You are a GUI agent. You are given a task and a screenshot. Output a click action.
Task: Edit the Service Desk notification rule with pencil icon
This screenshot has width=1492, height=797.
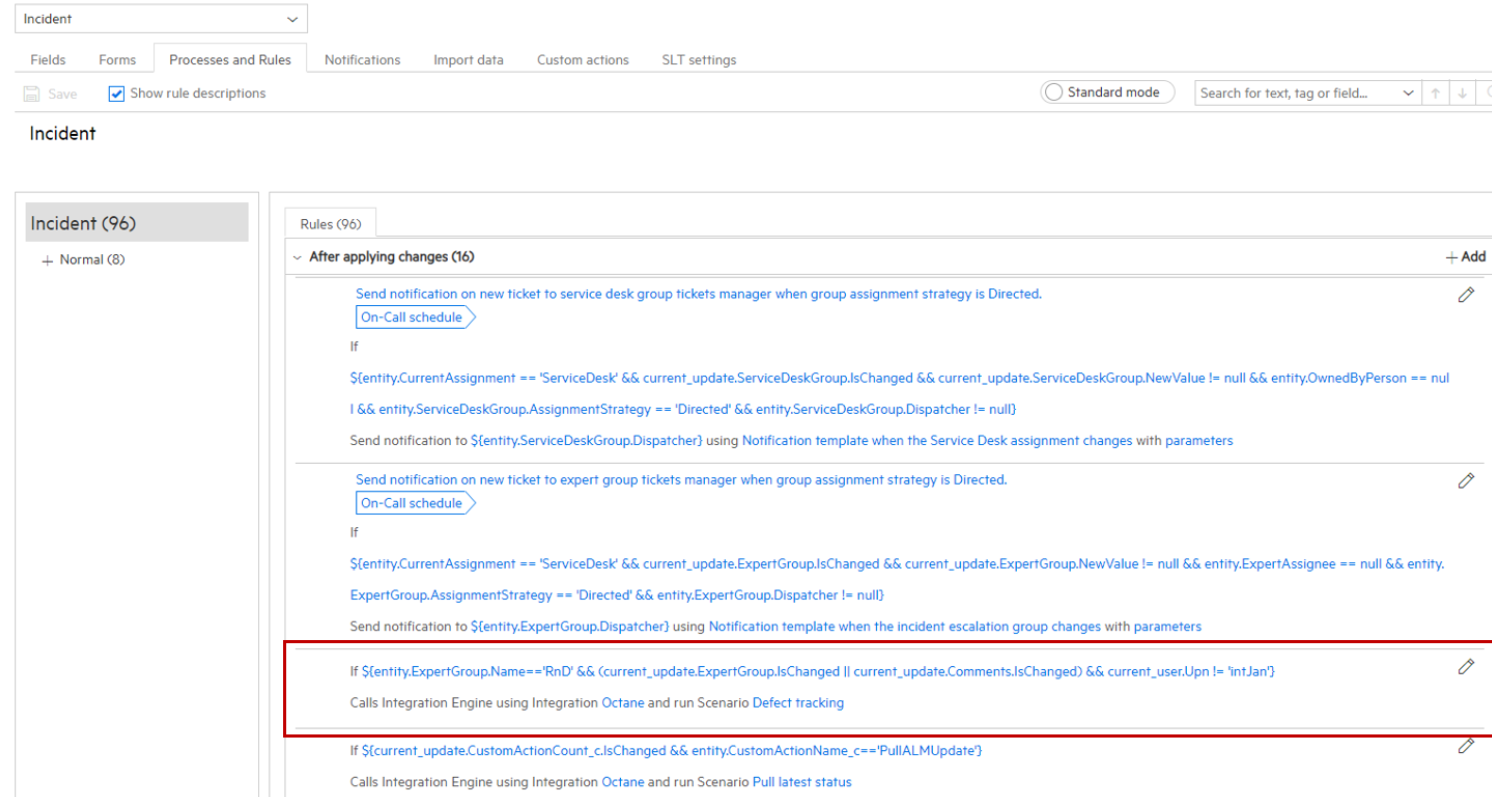tap(1466, 295)
